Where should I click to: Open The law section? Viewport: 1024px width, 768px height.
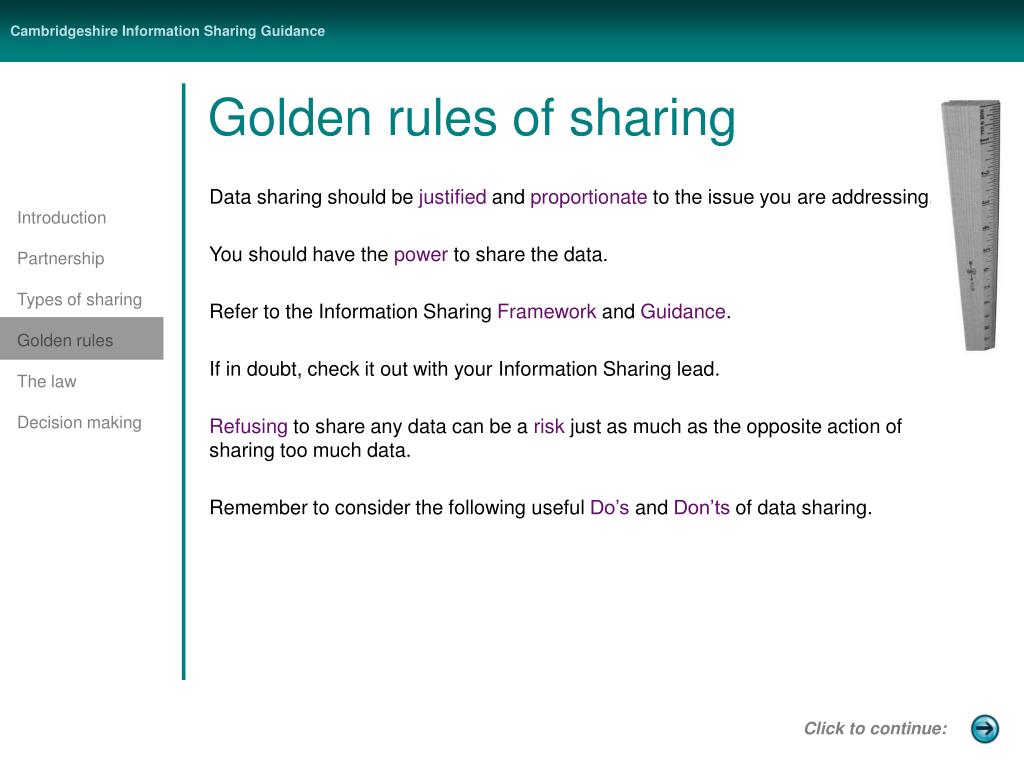click(x=47, y=381)
